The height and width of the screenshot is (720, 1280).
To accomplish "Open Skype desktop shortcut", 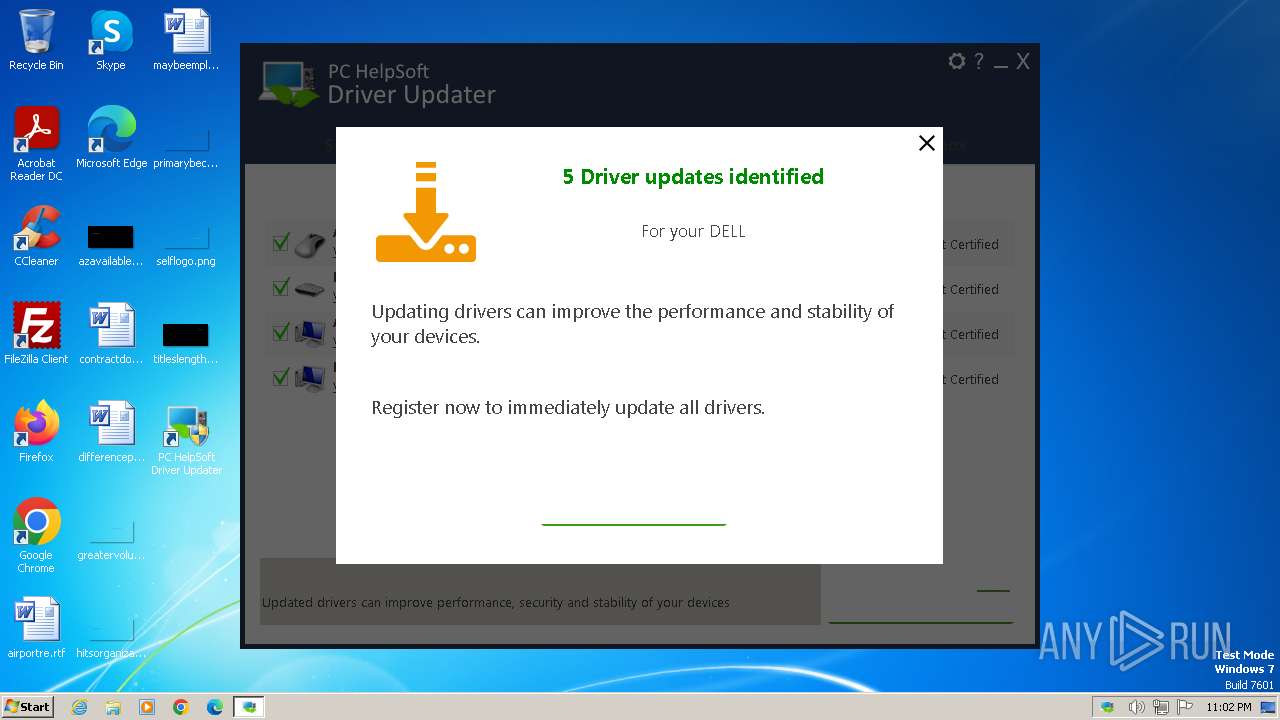I will click(110, 40).
